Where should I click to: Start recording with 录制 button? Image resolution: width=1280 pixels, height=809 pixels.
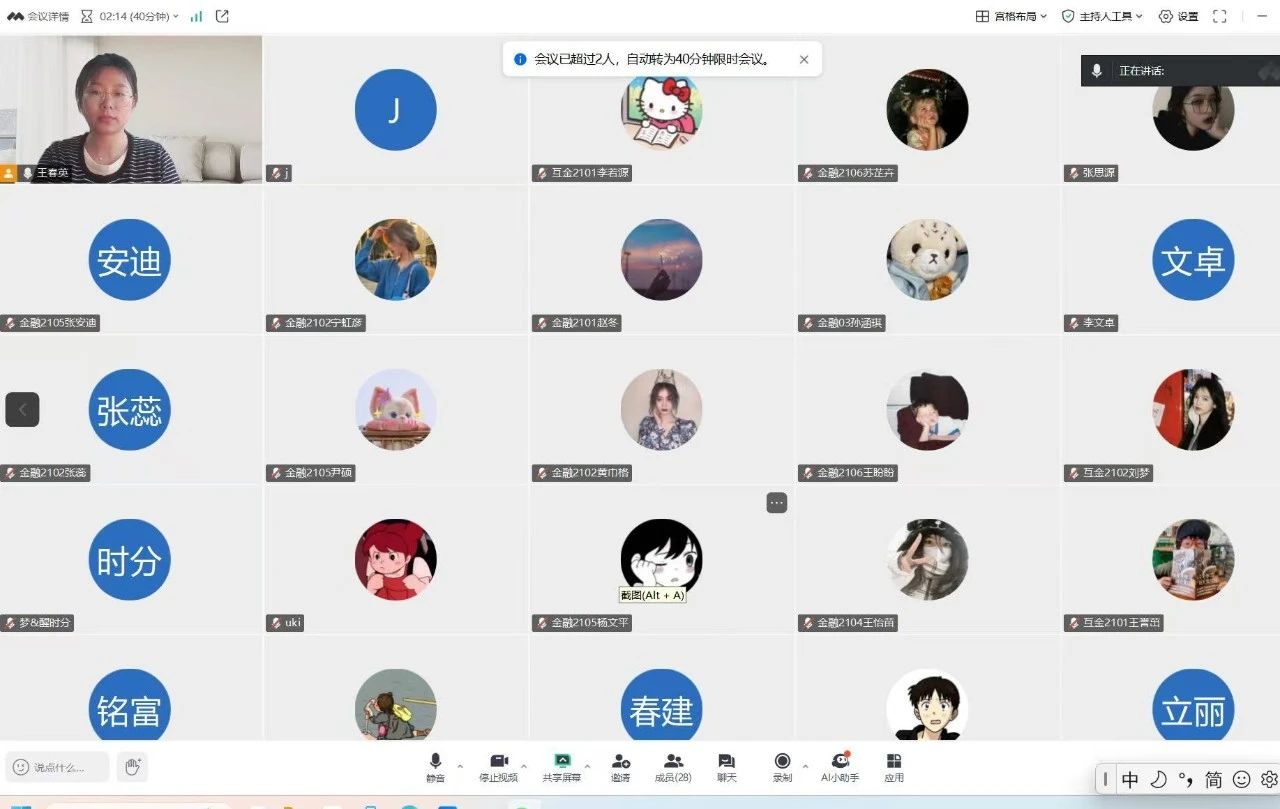pyautogui.click(x=782, y=766)
